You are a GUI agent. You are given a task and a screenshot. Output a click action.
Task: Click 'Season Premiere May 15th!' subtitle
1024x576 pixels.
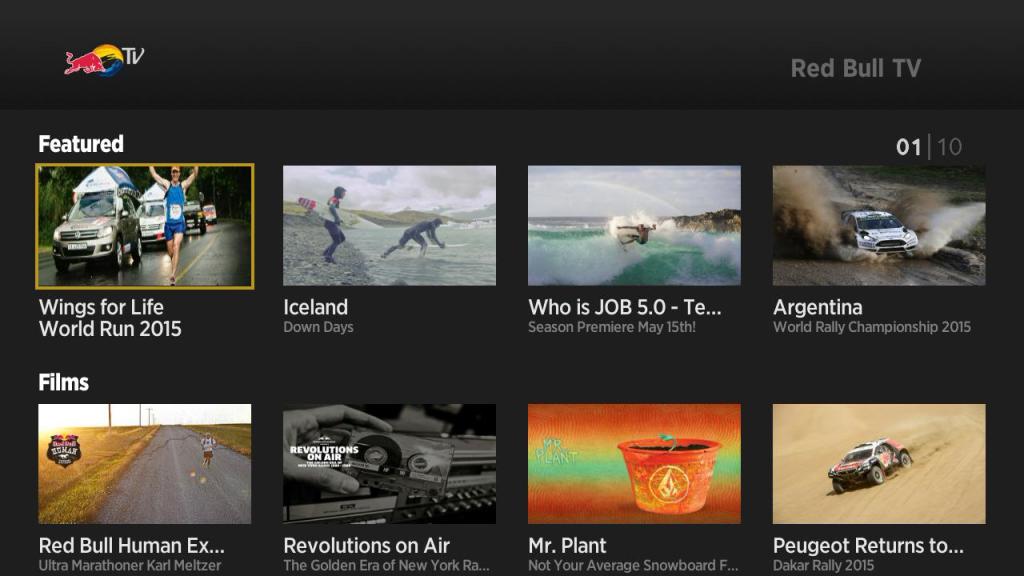click(x=611, y=327)
